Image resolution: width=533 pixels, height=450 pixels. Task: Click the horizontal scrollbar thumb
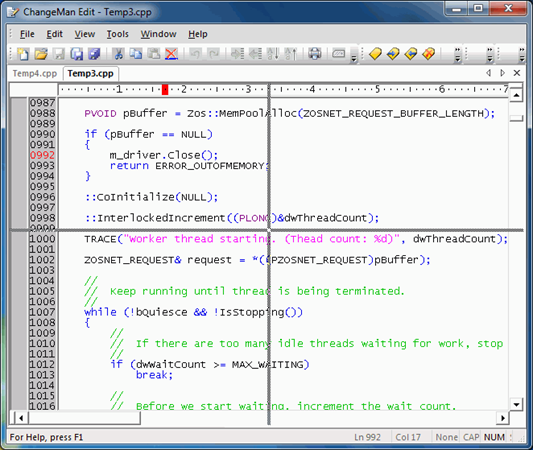84,418
